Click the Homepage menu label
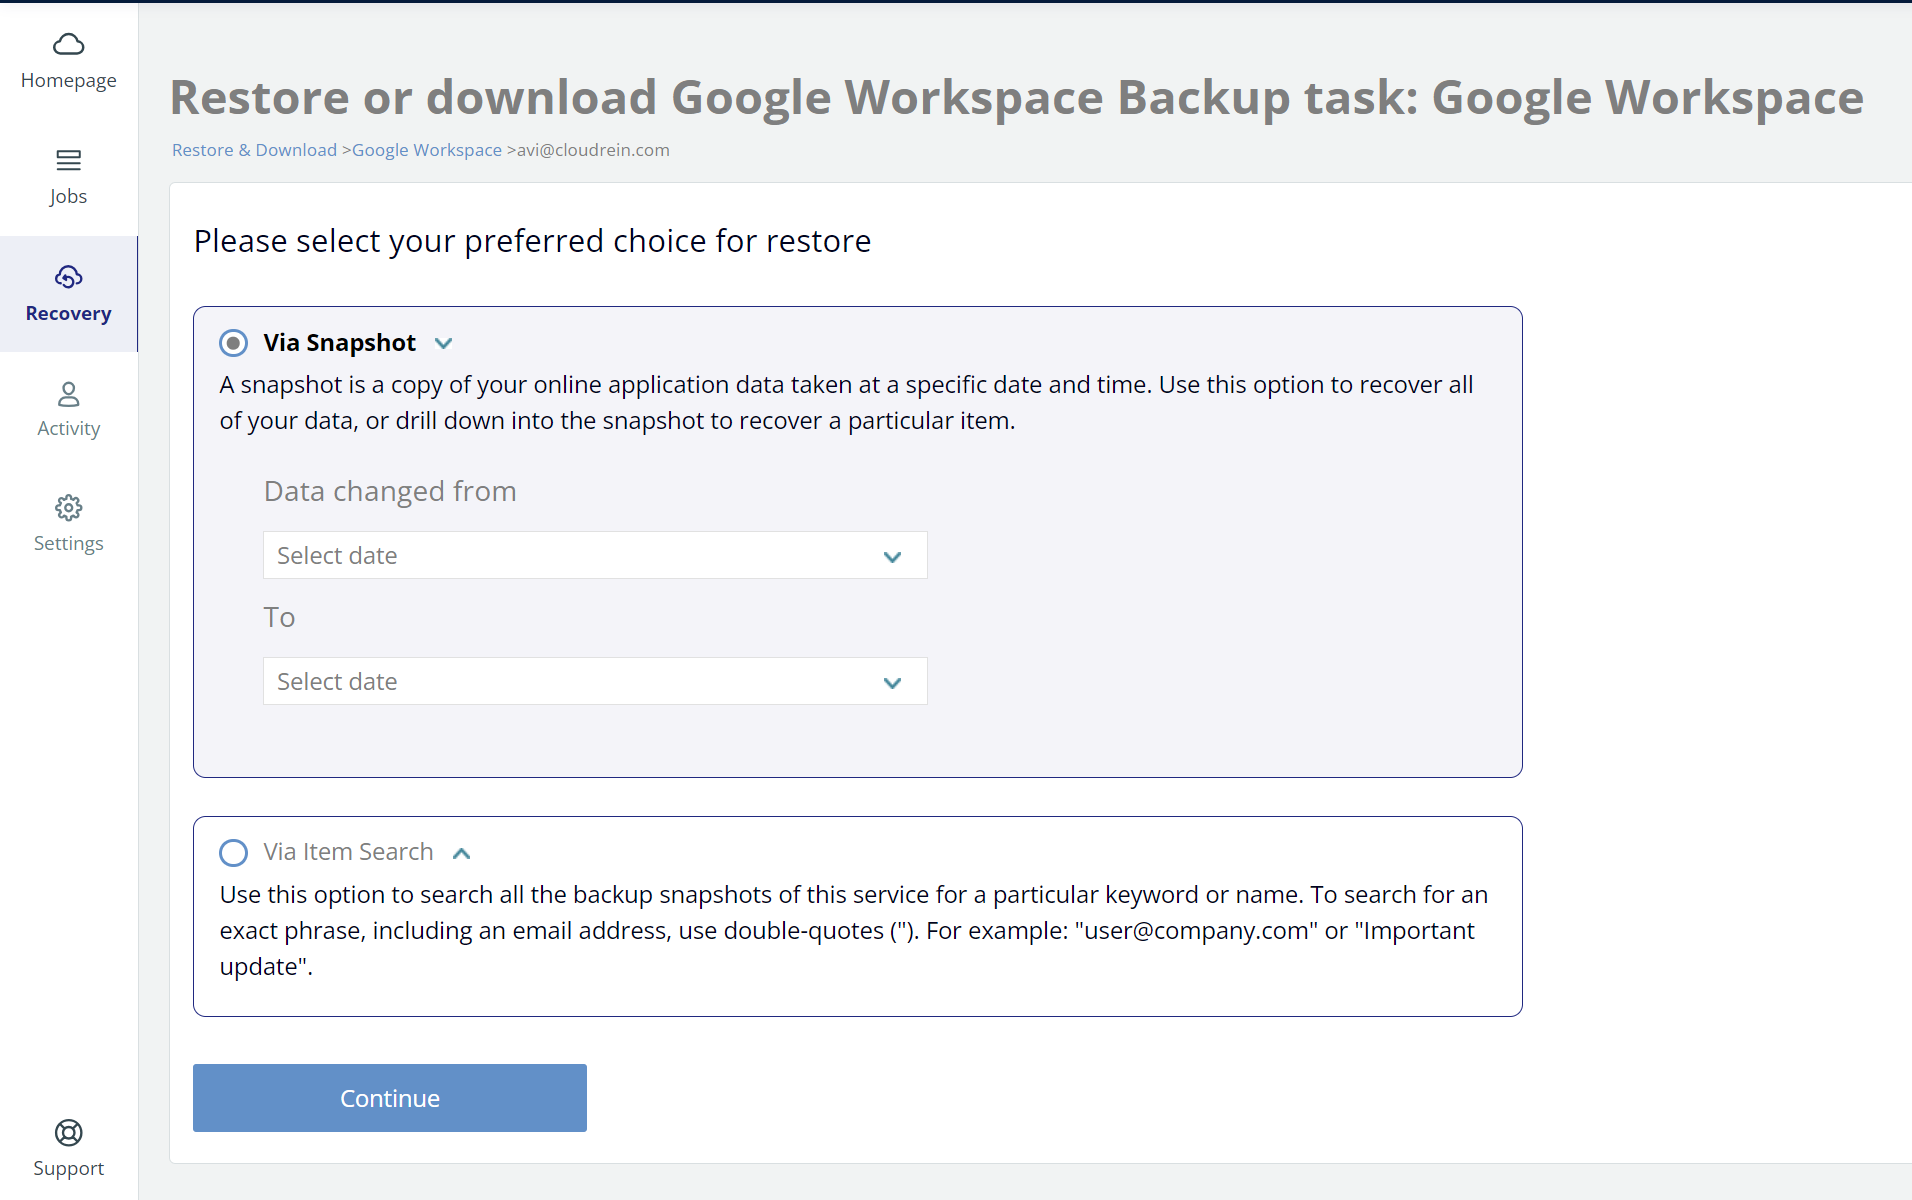The height and width of the screenshot is (1200, 1912). (68, 81)
